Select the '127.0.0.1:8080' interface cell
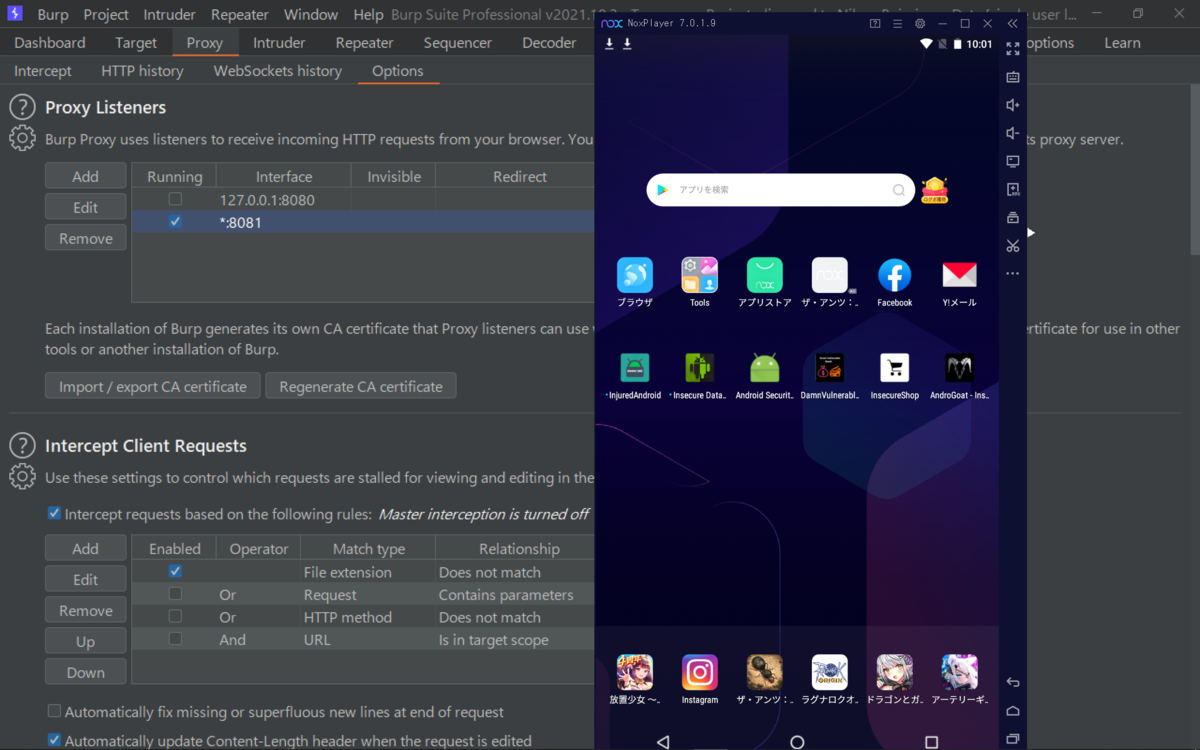The image size is (1200, 750). click(283, 200)
